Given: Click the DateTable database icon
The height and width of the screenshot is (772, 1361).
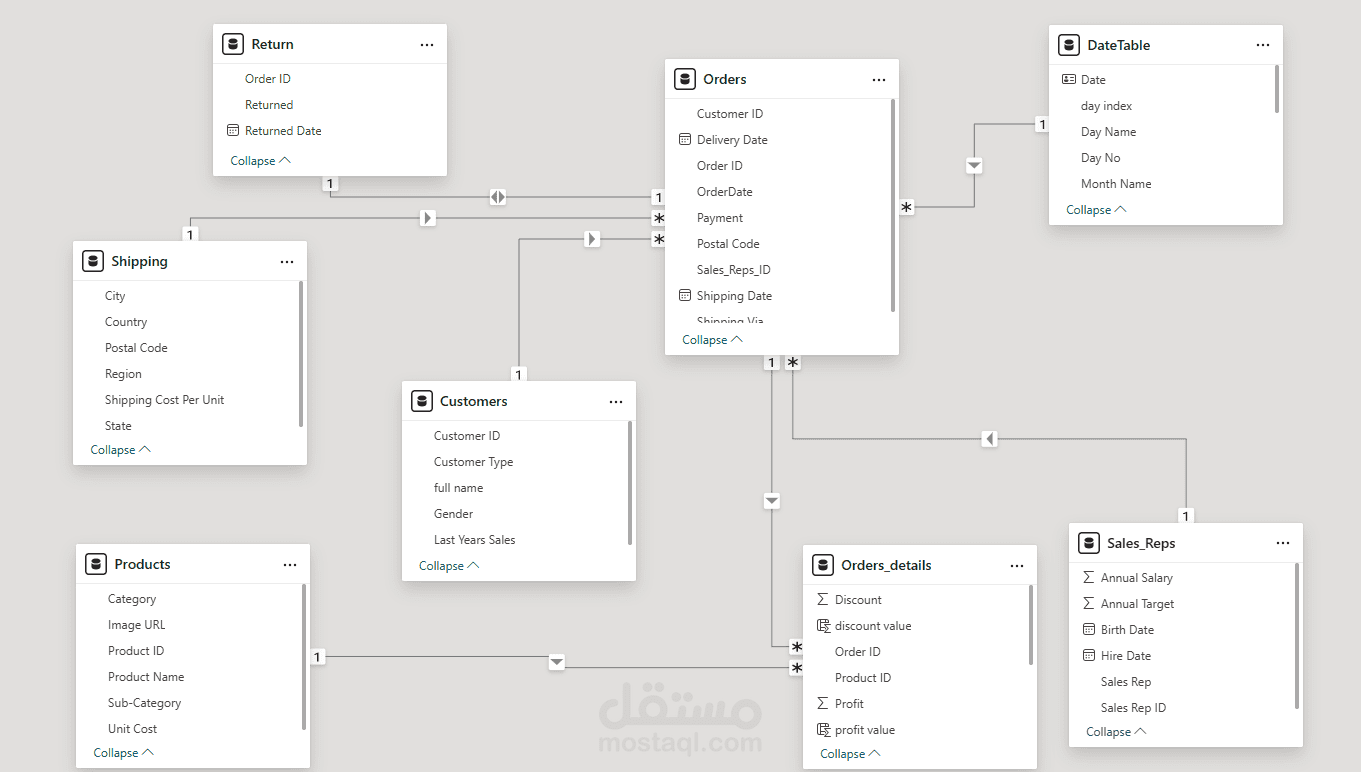Looking at the screenshot, I should point(1069,45).
